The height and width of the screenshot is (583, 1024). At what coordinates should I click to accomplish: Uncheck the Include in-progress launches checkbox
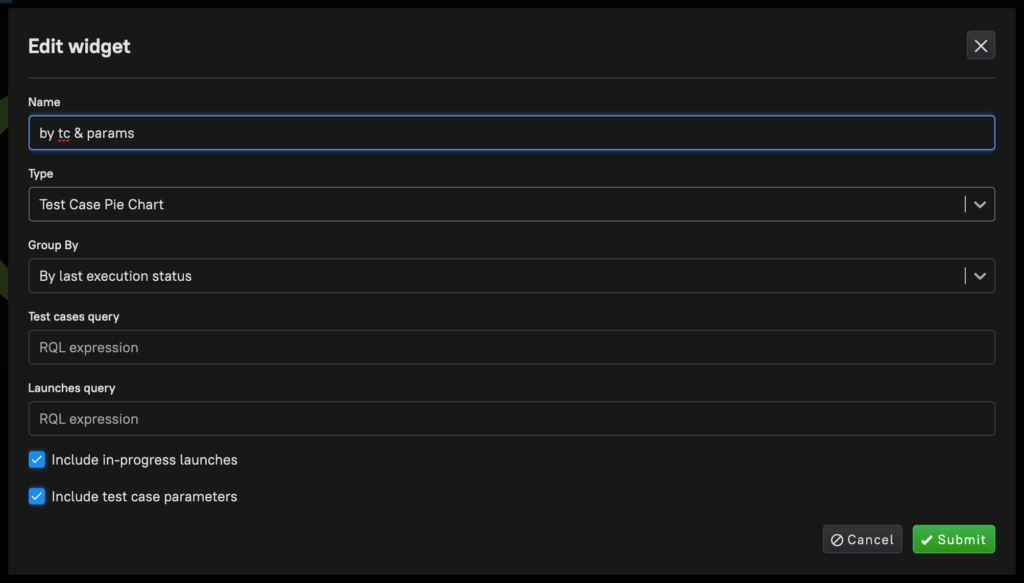point(37,460)
